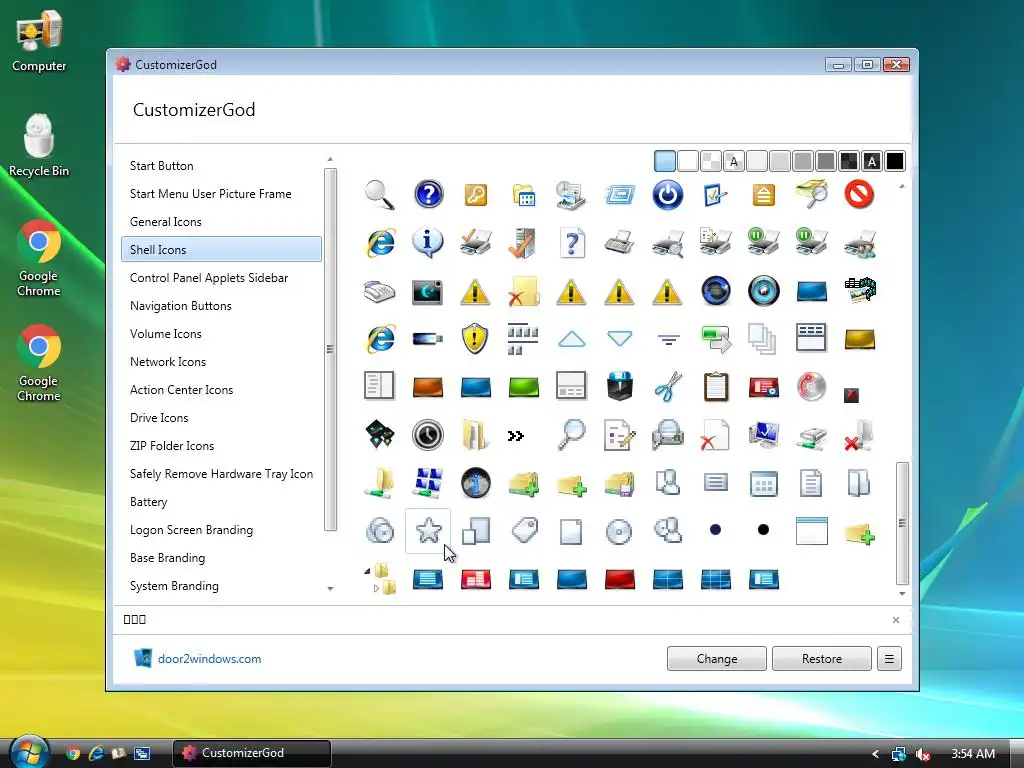
Task: Dismiss the bottom info bar with X
Action: [895, 620]
